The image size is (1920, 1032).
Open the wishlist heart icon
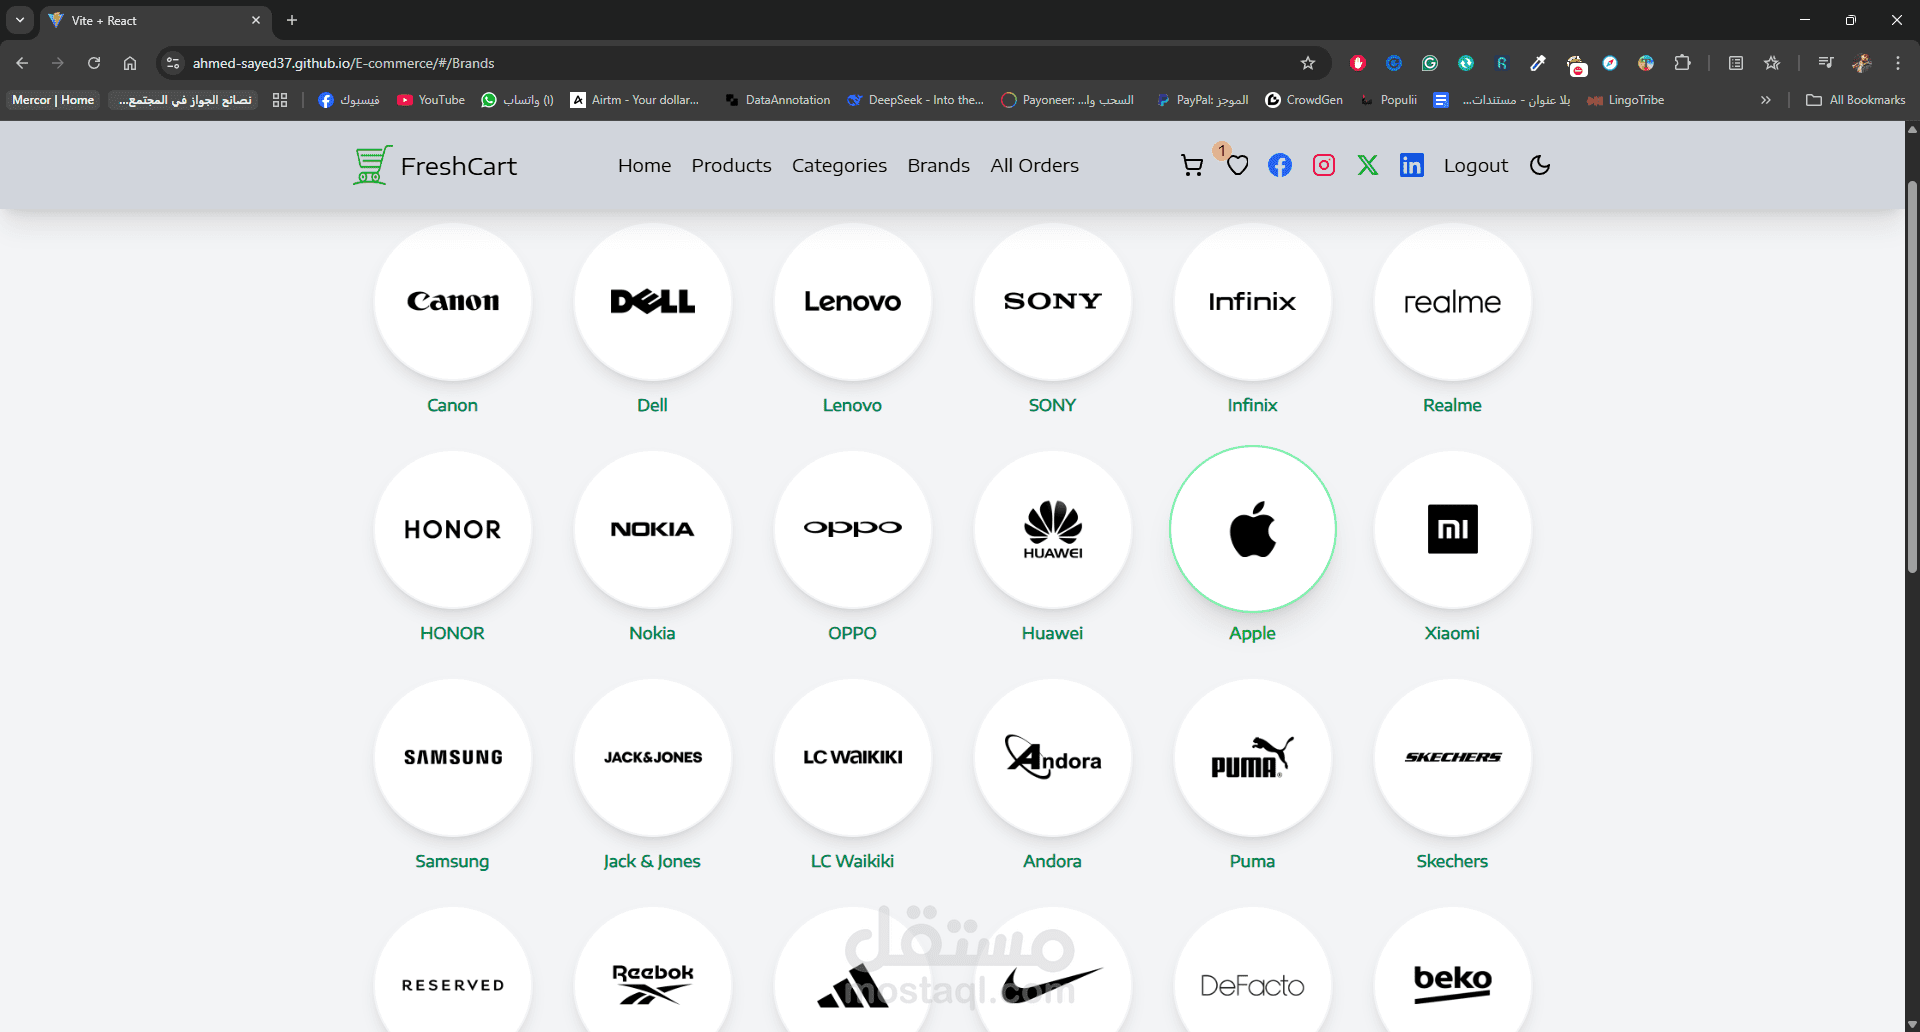(x=1238, y=166)
